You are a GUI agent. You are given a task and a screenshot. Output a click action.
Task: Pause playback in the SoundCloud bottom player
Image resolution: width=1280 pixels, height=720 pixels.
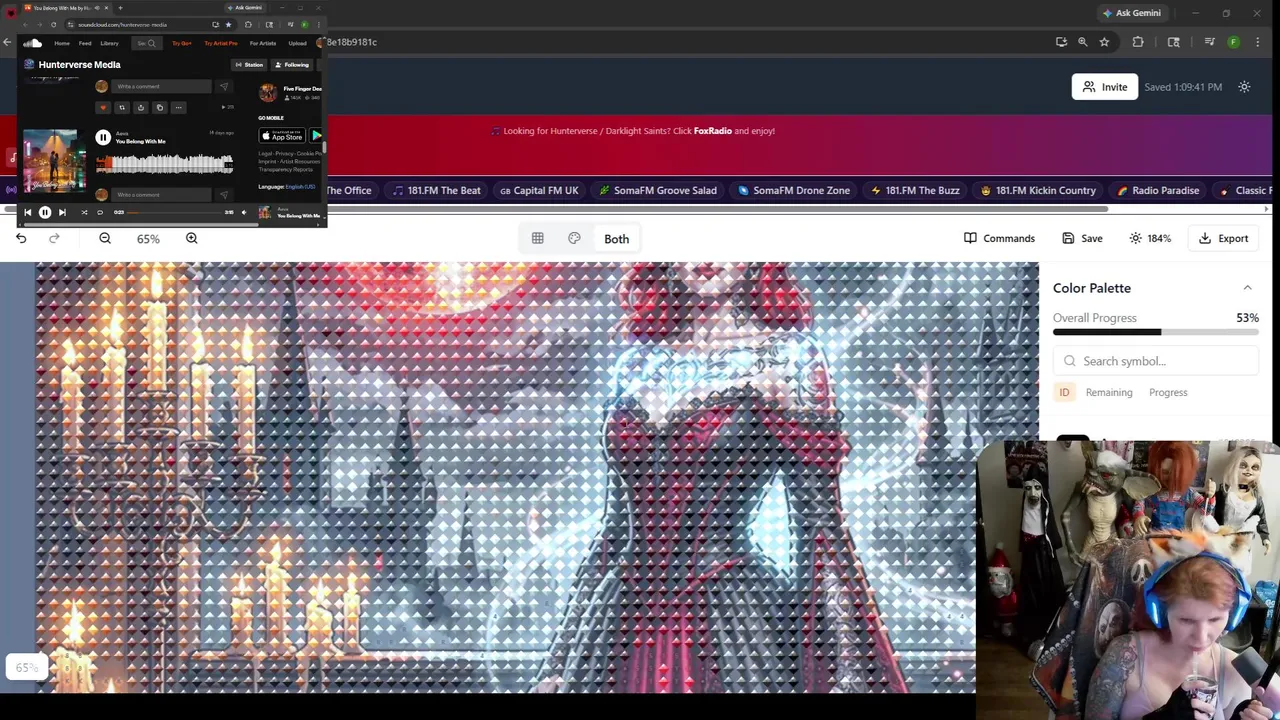pyautogui.click(x=45, y=212)
